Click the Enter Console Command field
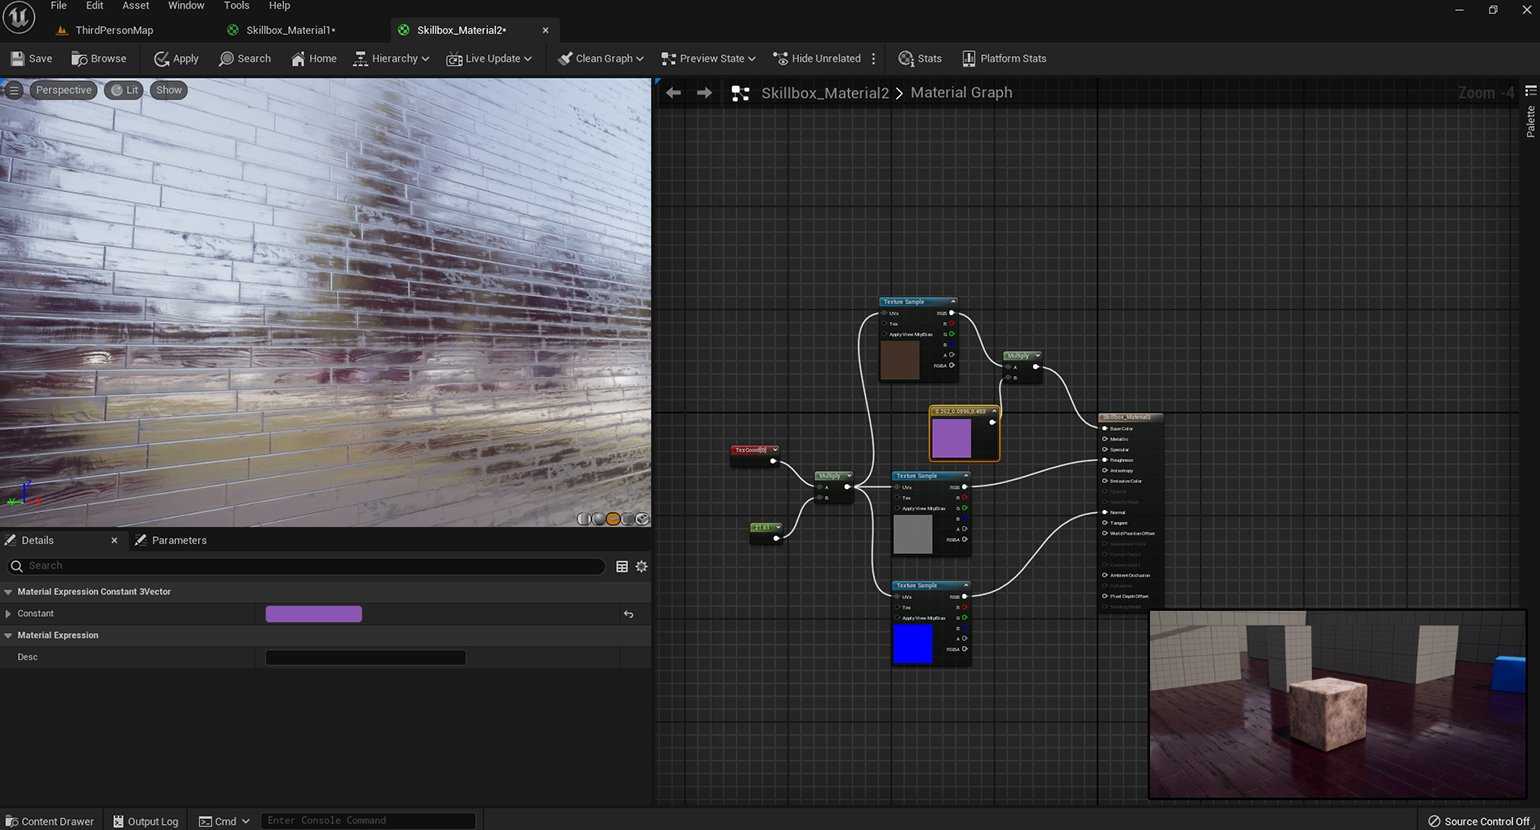This screenshot has height=830, width=1540. (x=367, y=821)
